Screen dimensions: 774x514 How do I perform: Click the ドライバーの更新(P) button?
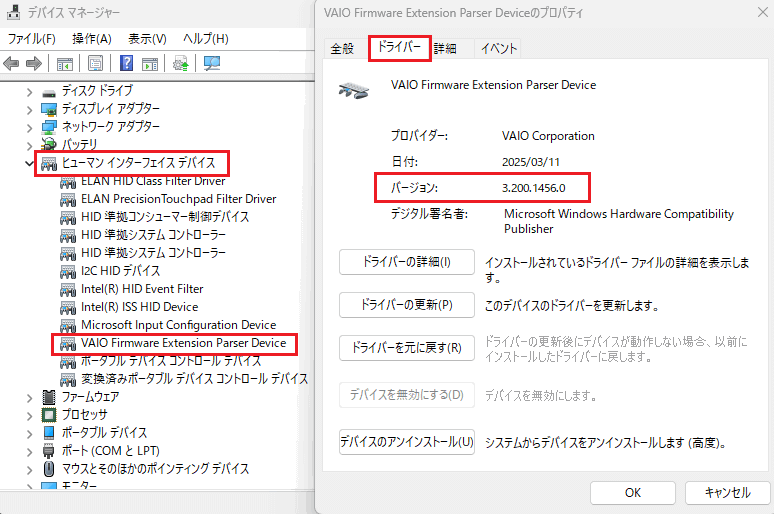tap(407, 305)
